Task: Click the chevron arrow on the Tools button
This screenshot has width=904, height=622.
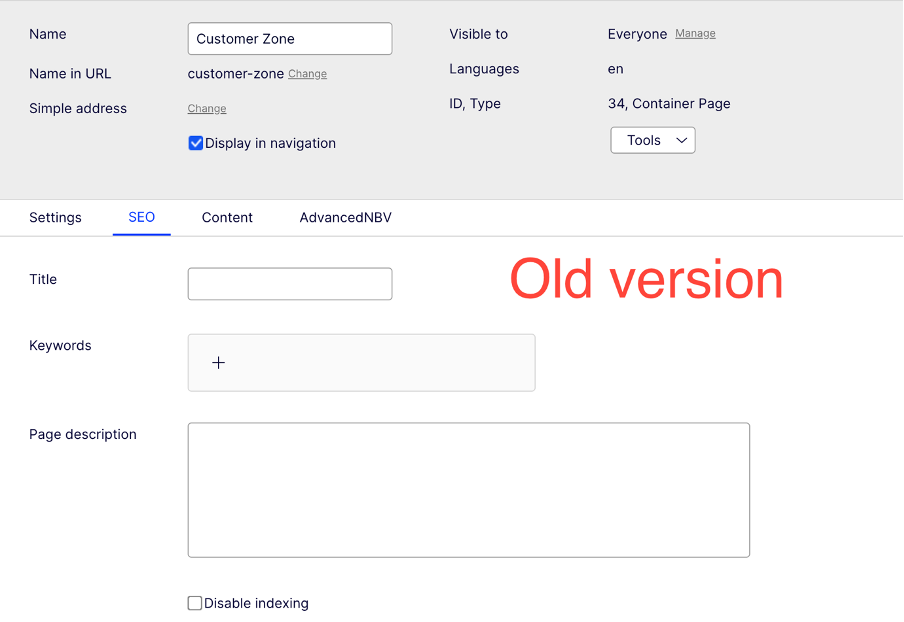Action: (x=682, y=141)
